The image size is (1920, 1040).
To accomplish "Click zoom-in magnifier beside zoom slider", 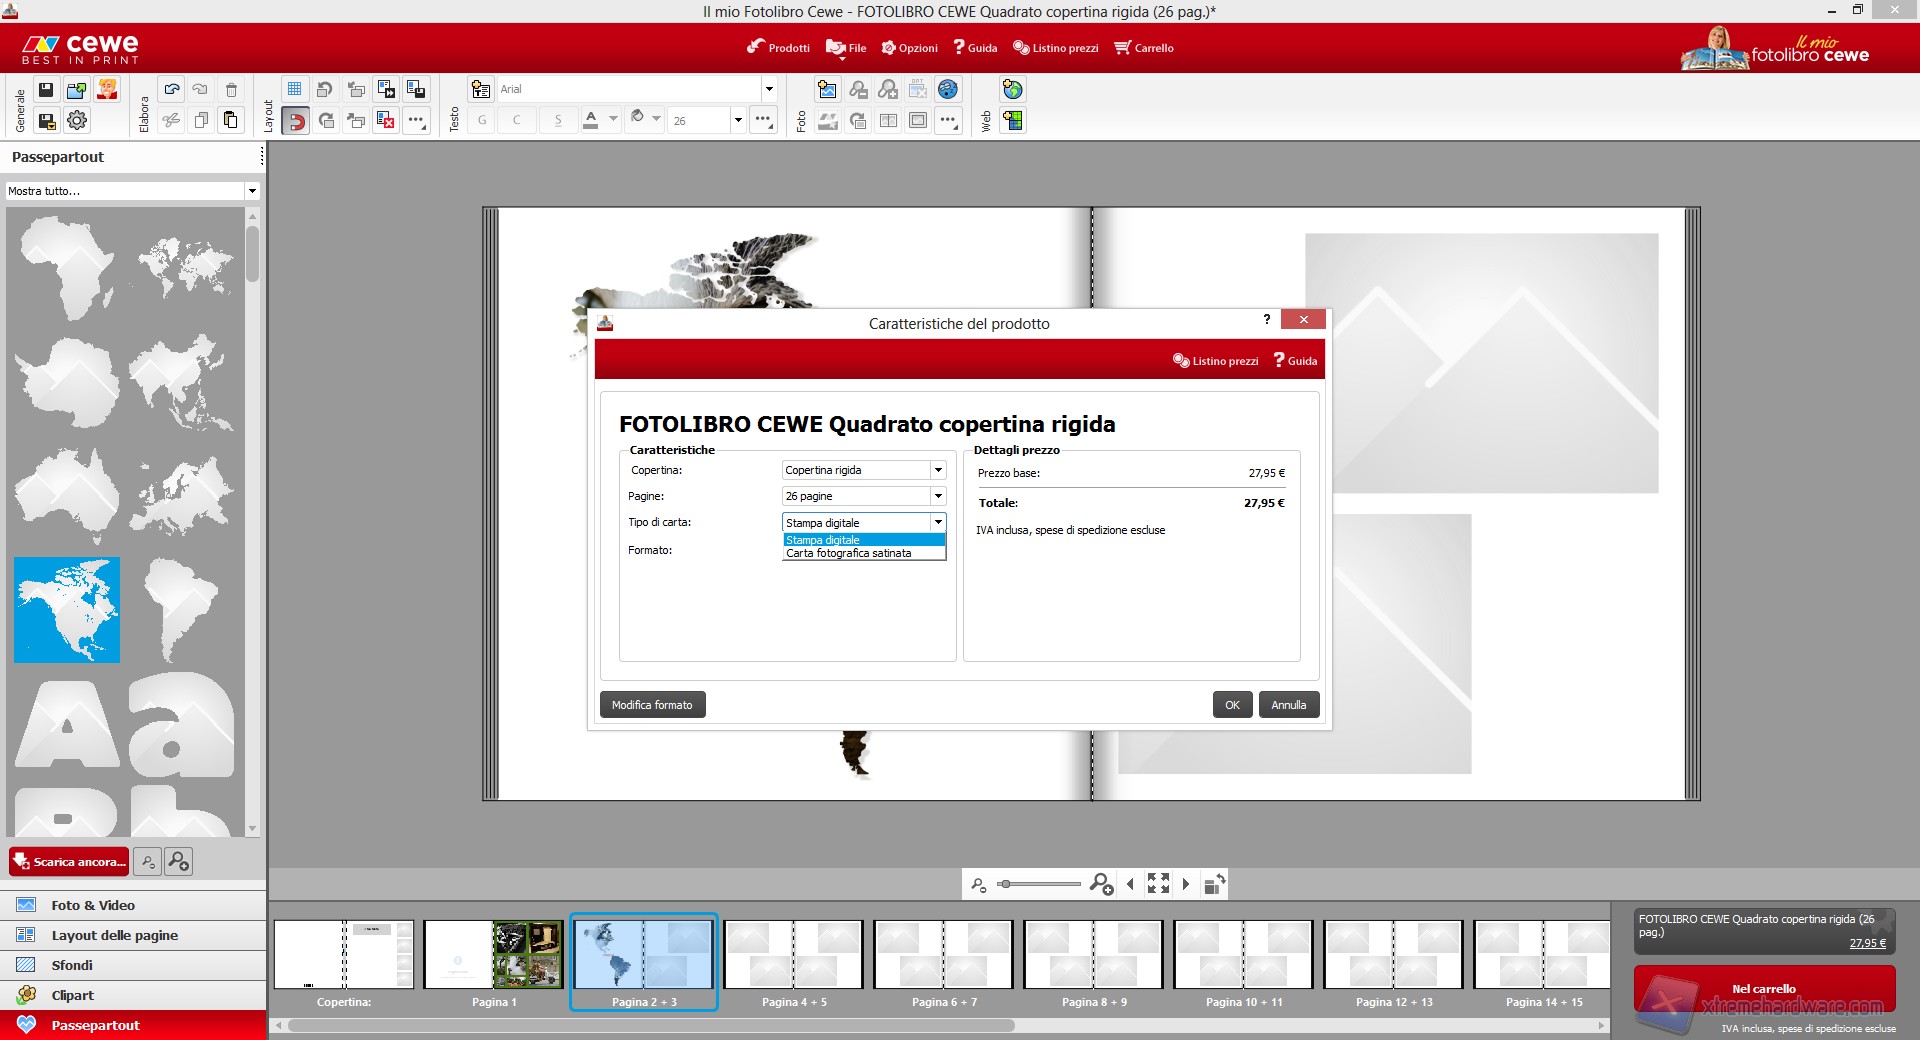I will click(1101, 884).
